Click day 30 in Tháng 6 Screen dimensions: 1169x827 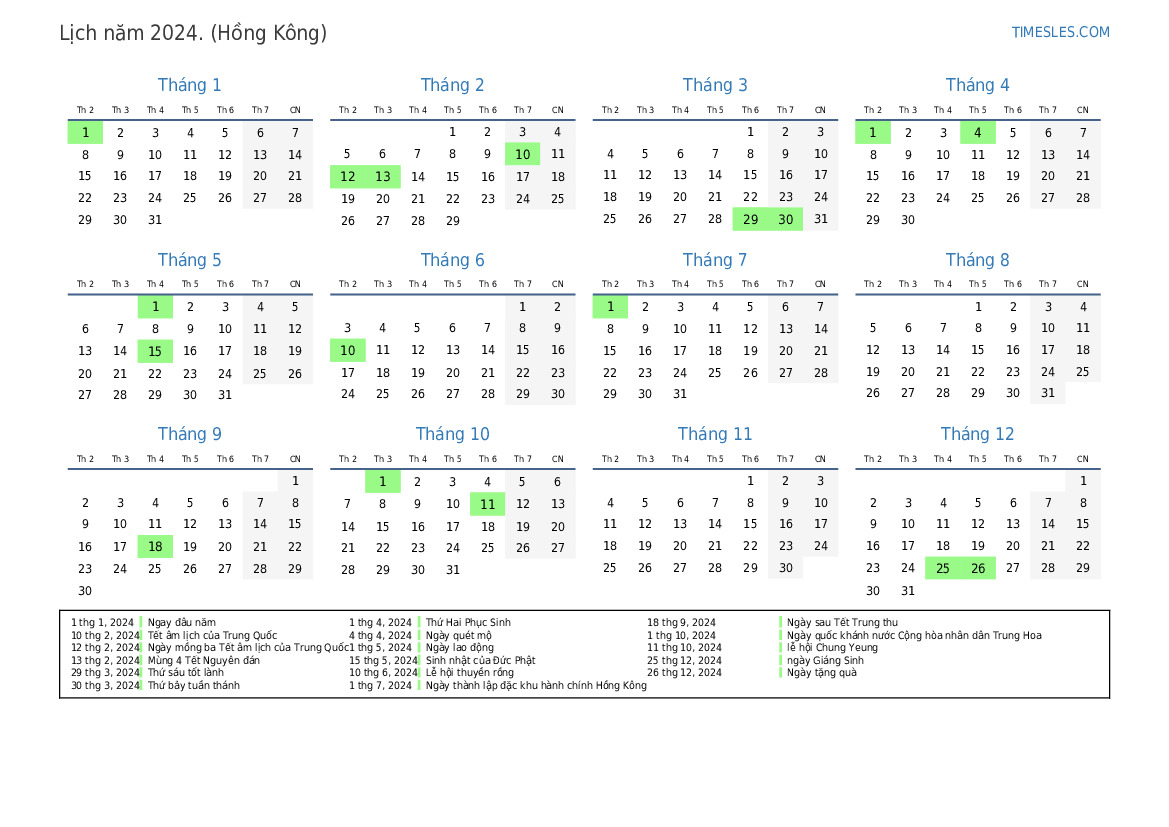(x=558, y=394)
